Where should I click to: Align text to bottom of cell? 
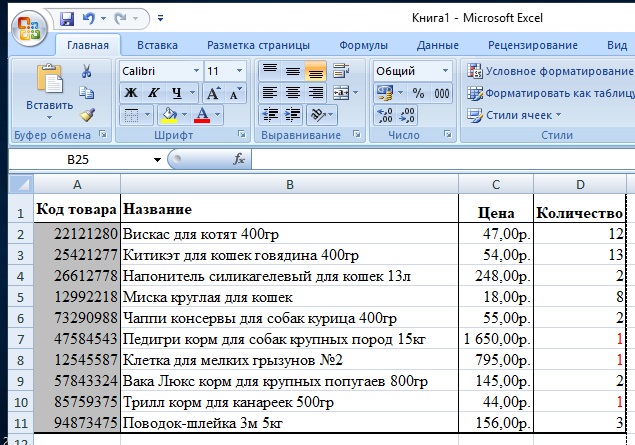(315, 71)
